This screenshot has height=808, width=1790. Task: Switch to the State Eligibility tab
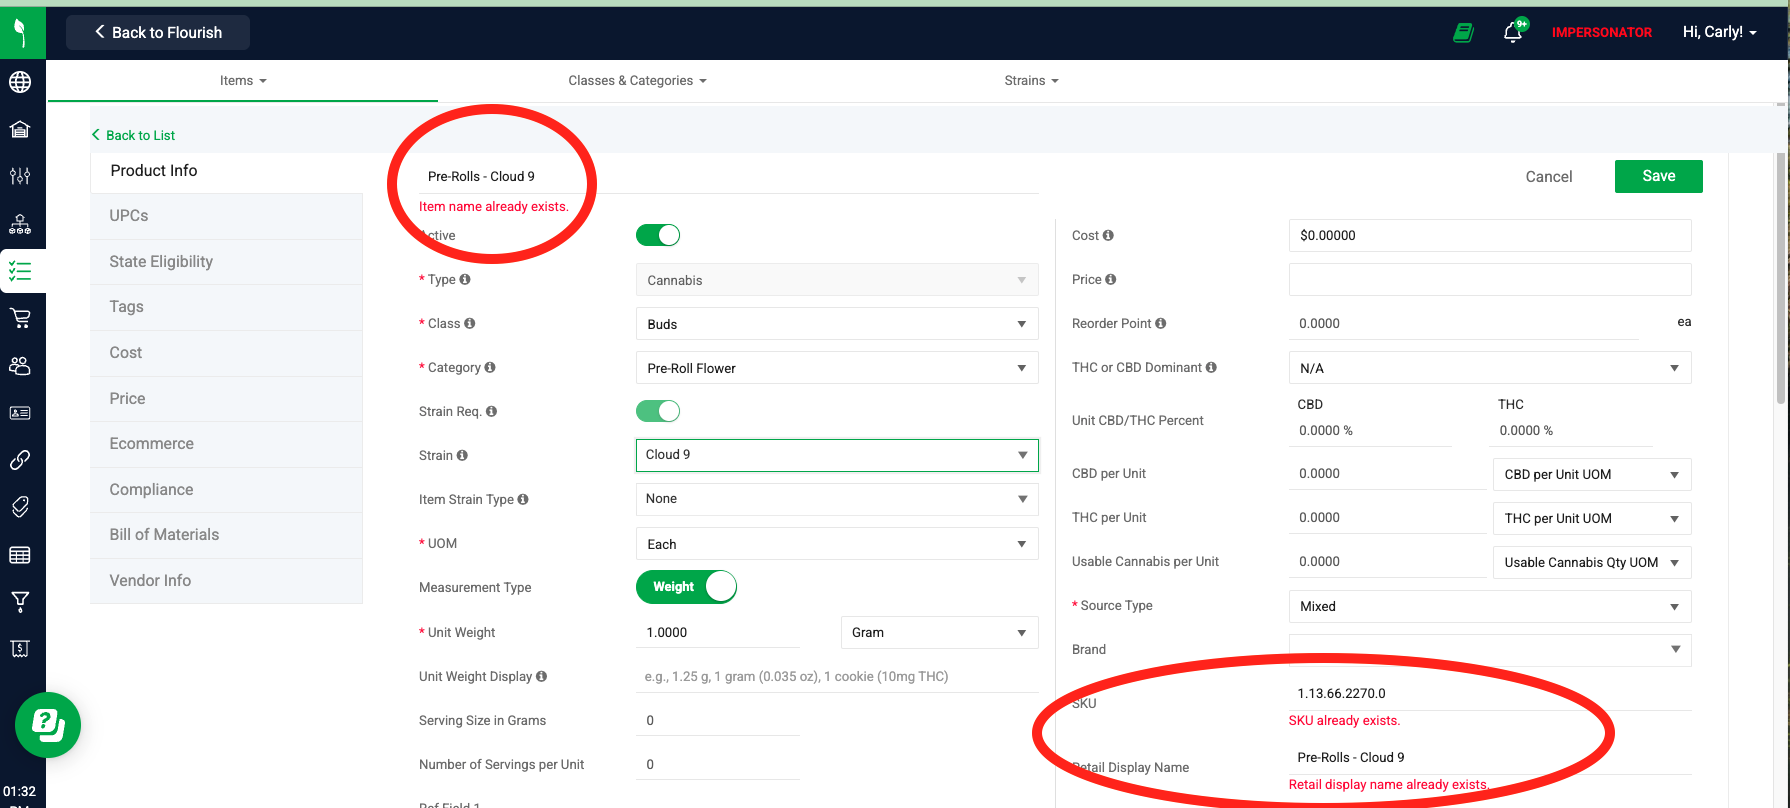(226, 262)
